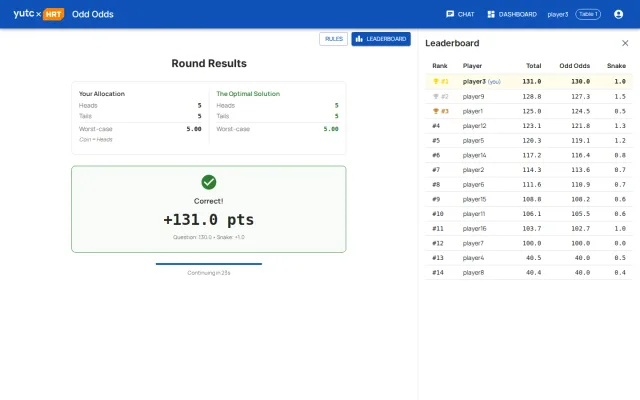Screen dimensions: 640x400
Task: Select player1 in leaderboard
Action: (529, 111)
